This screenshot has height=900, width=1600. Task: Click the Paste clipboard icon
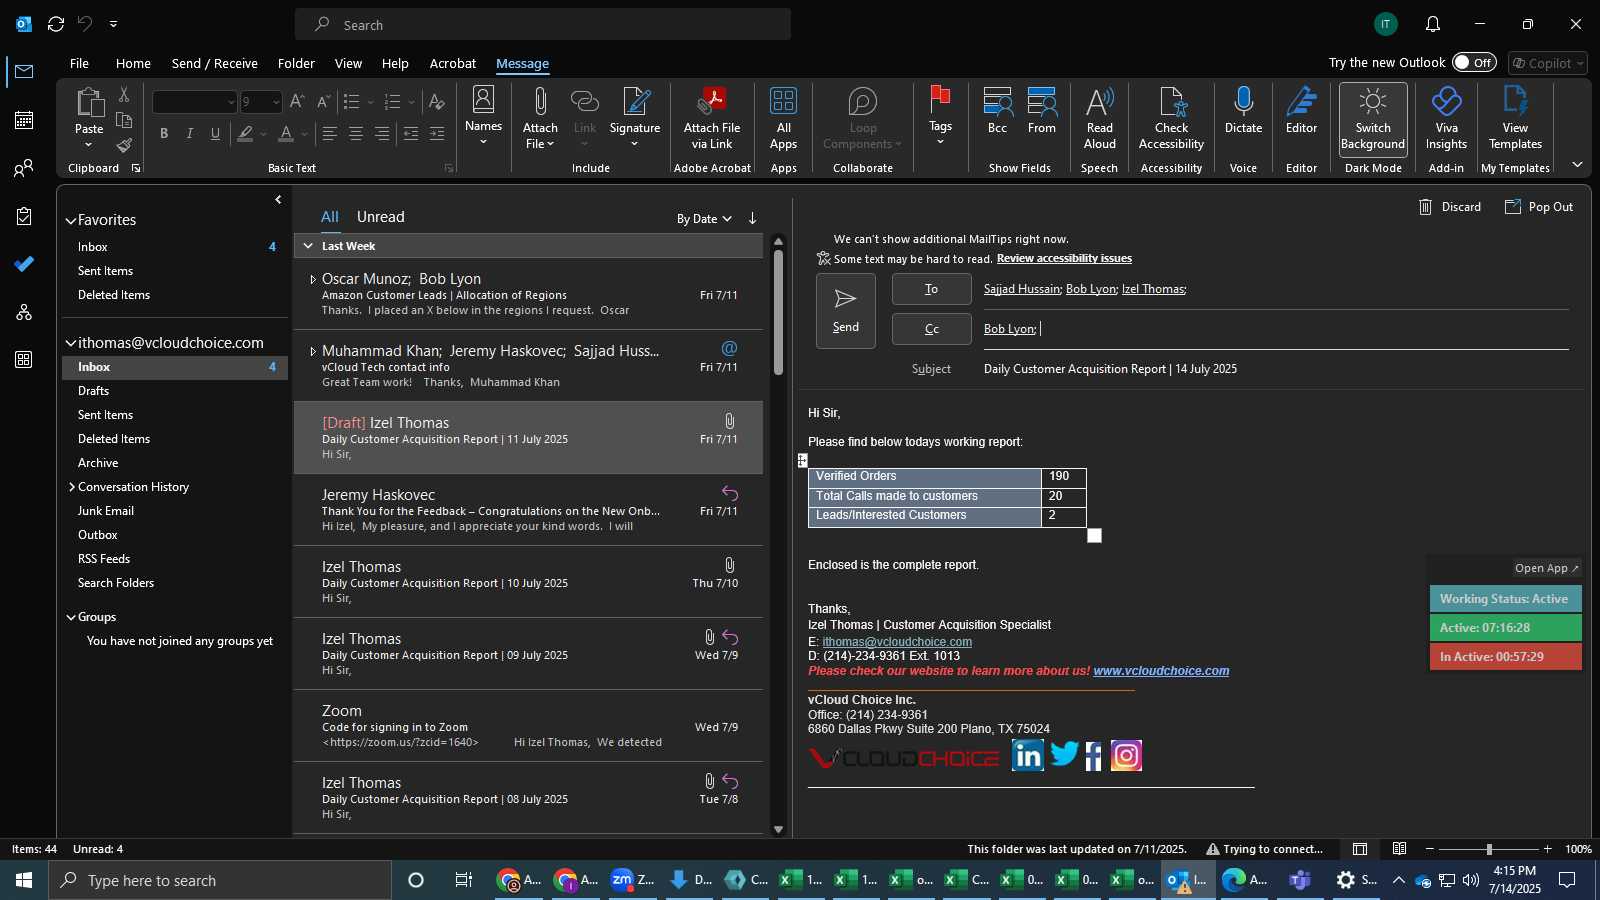click(x=89, y=102)
